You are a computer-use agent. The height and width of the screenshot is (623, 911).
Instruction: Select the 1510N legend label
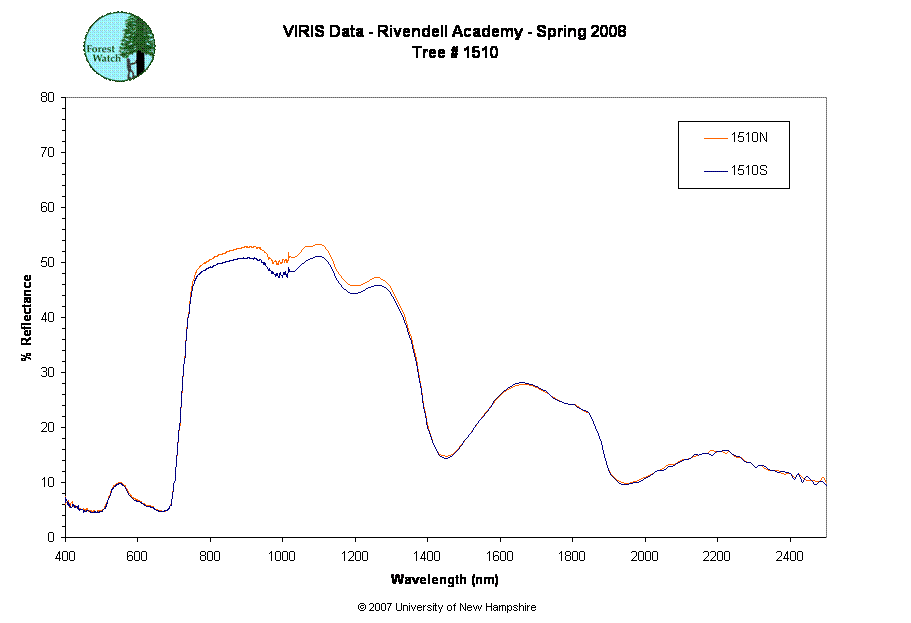click(748, 136)
